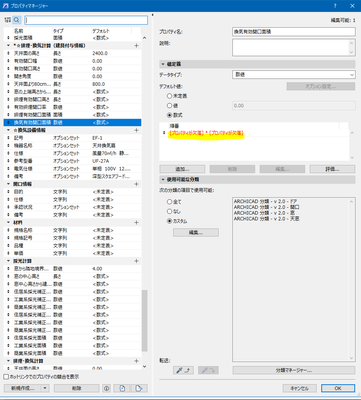The height and width of the screenshot is (400, 361).
Task: Click the 編集... button under カスタム
Action: [196, 233]
